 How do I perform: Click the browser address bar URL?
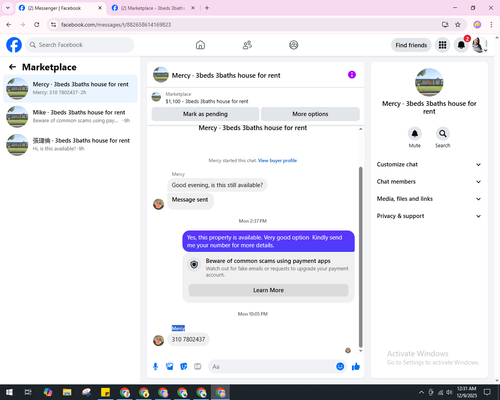tap(116, 25)
